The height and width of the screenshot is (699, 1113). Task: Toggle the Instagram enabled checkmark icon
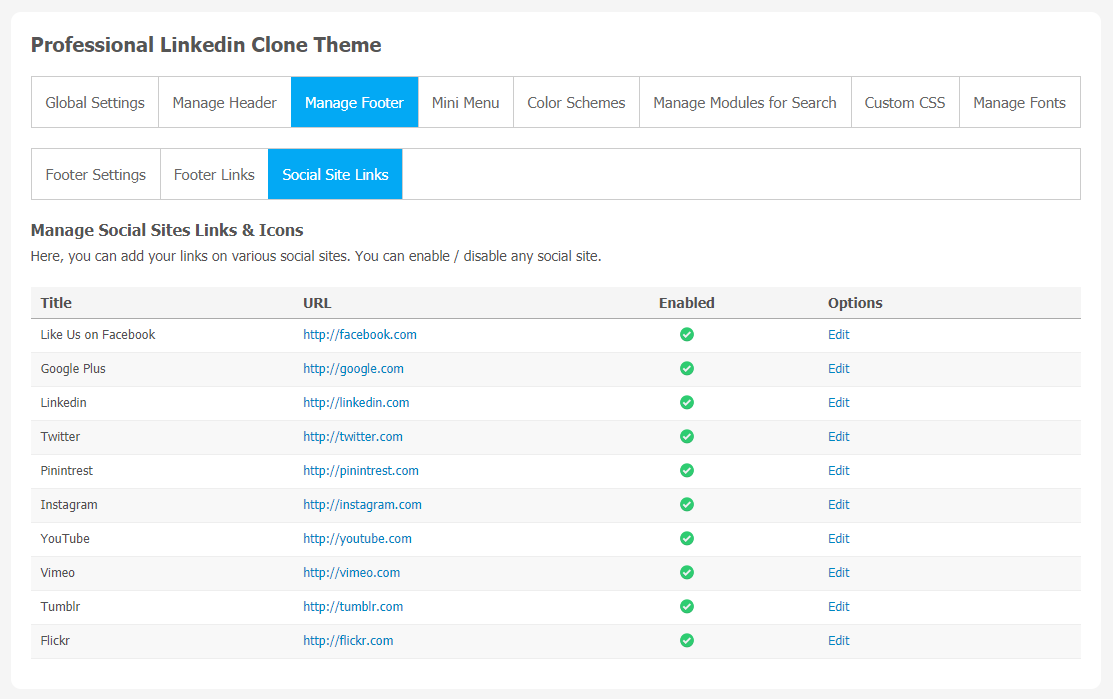coord(686,505)
